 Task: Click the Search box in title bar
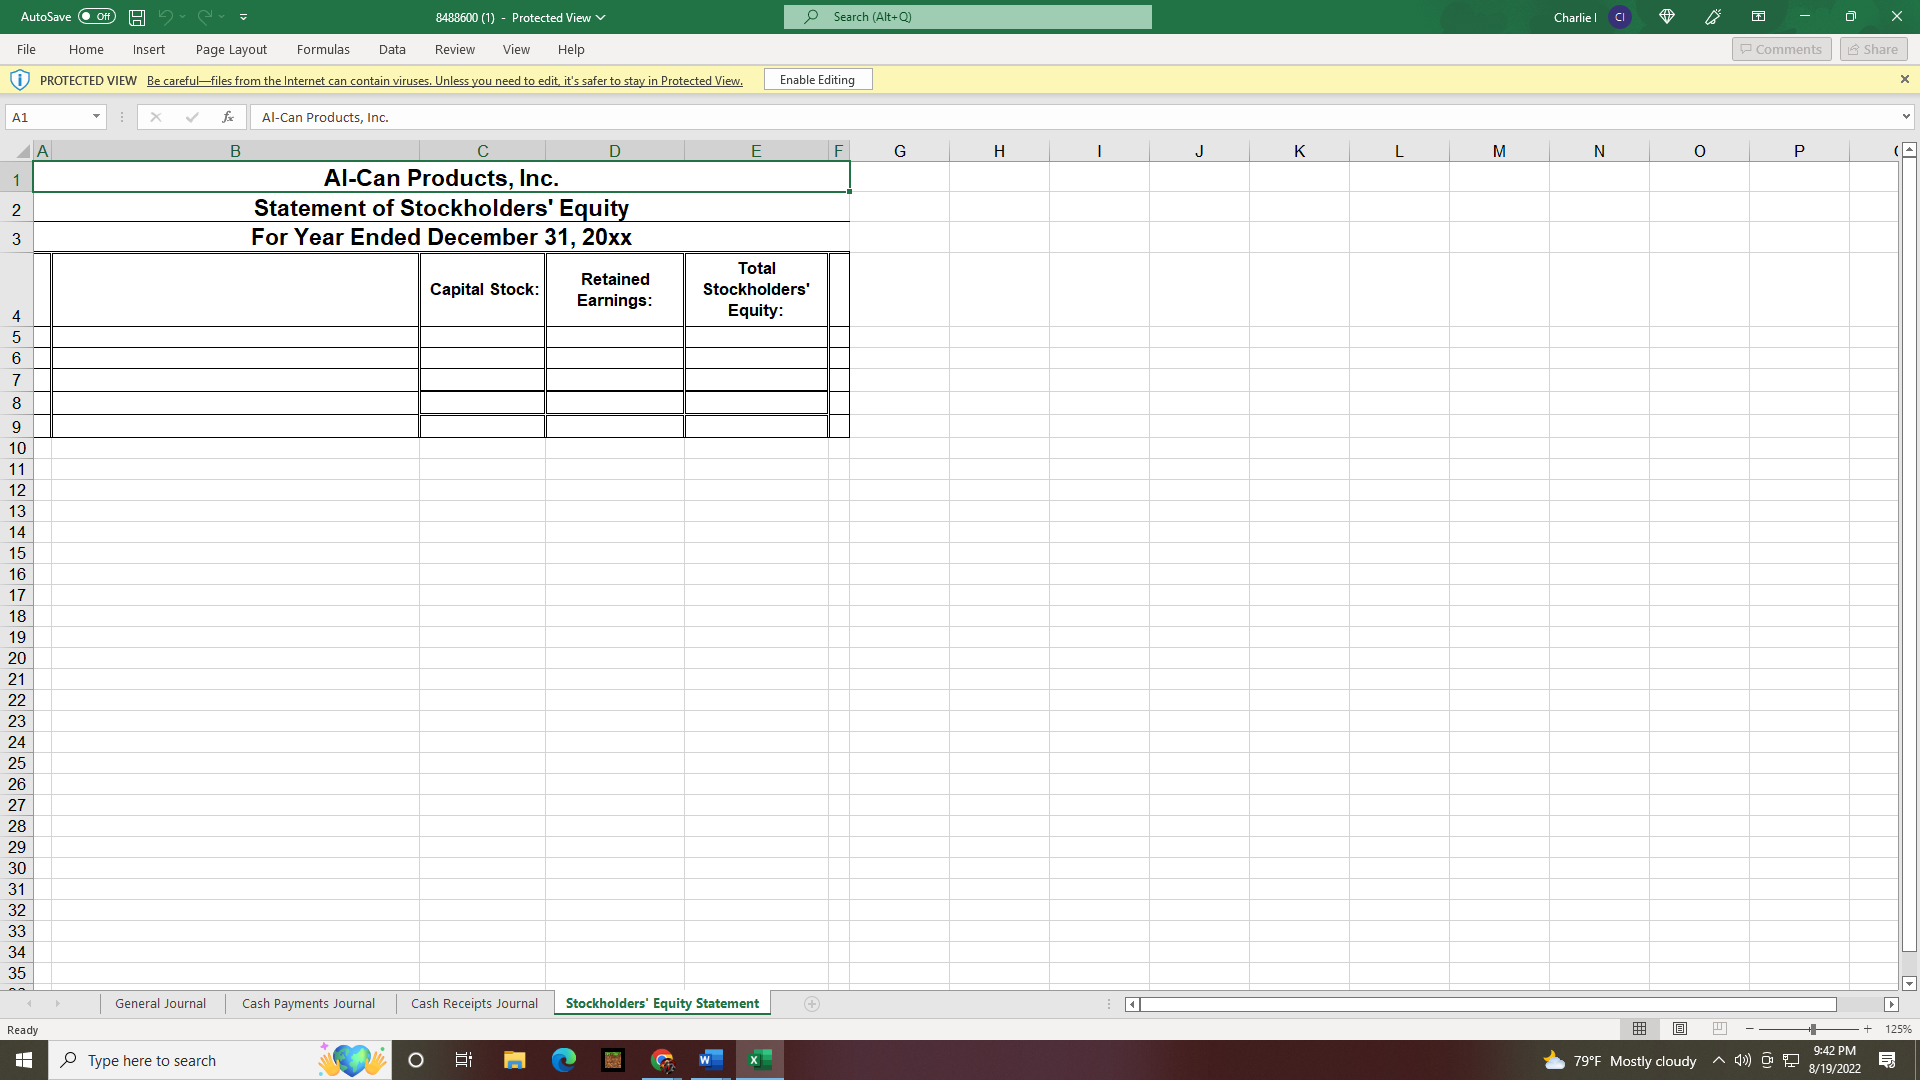tap(967, 17)
